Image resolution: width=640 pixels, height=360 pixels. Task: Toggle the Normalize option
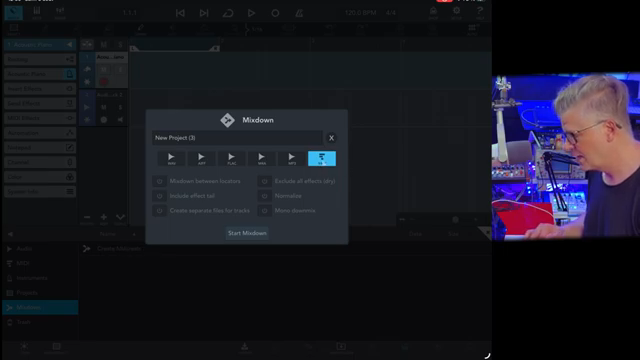(x=264, y=196)
